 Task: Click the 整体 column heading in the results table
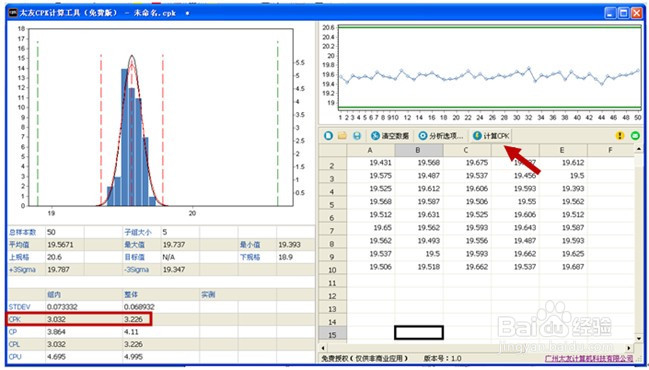(x=131, y=295)
